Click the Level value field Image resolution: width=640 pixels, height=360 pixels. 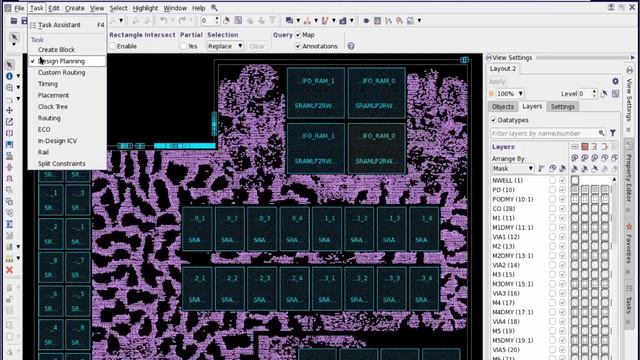(584, 93)
